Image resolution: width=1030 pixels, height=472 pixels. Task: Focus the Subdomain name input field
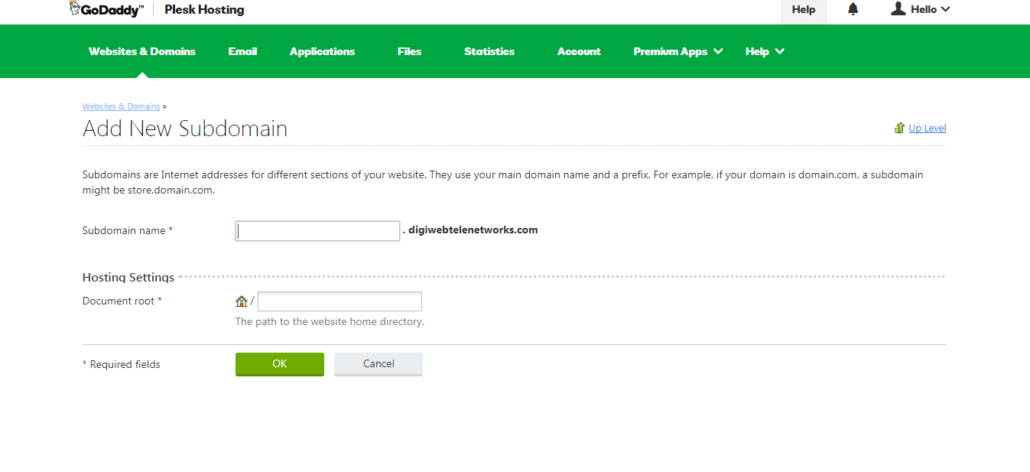[317, 231]
